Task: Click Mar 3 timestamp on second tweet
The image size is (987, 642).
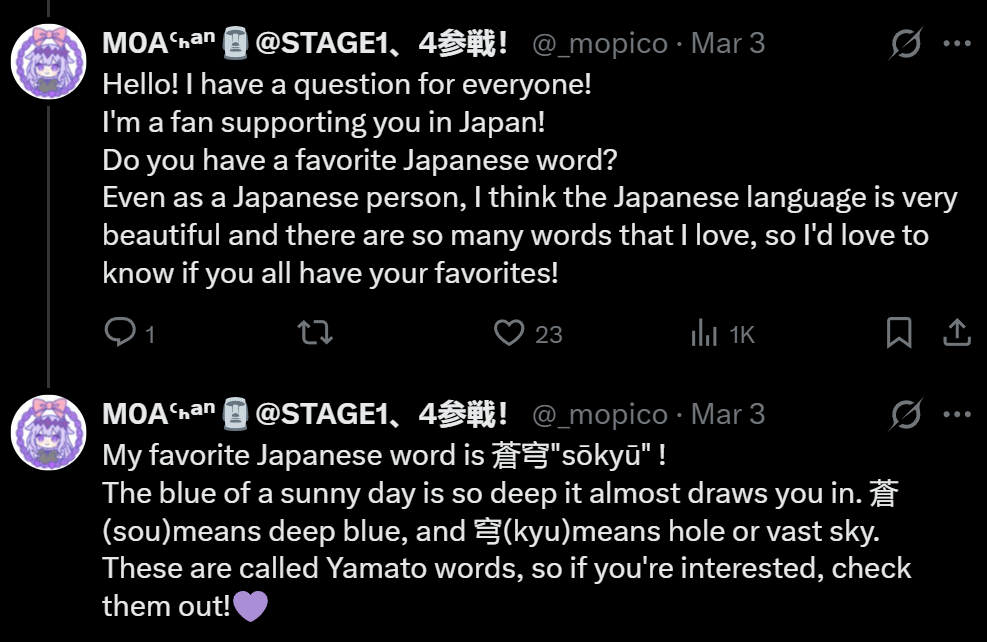Action: coord(728,414)
